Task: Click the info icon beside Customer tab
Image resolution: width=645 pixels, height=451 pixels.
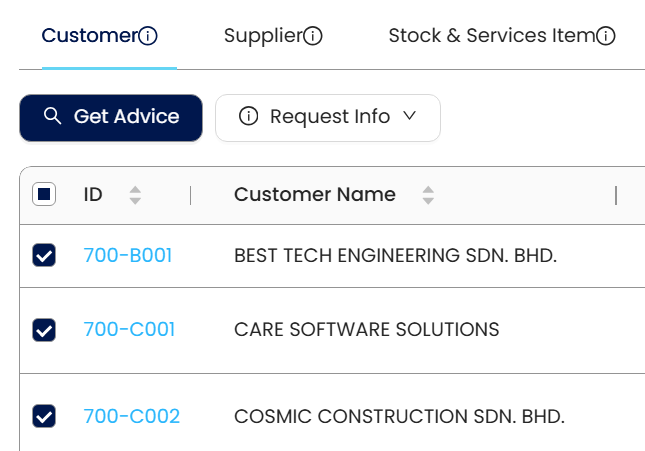Action: (x=148, y=37)
